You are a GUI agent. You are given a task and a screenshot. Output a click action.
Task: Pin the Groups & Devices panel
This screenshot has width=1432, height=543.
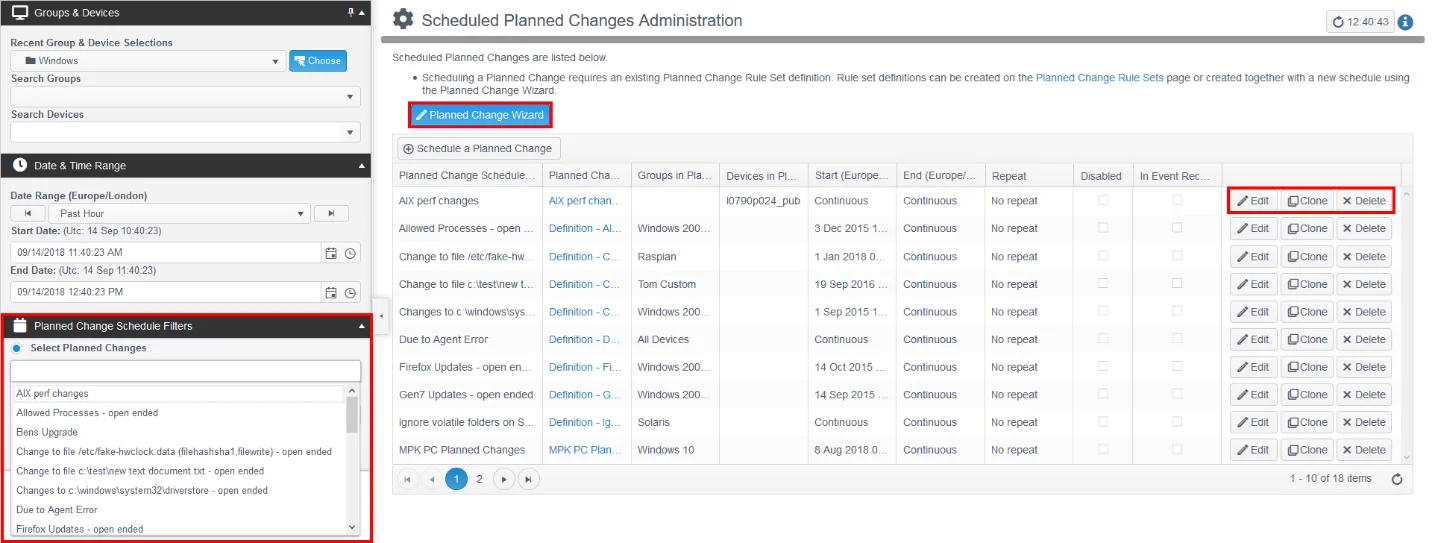click(350, 13)
